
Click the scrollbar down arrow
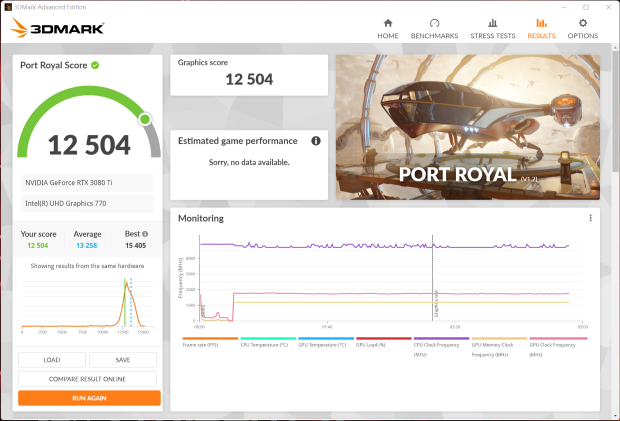pyautogui.click(x=615, y=417)
